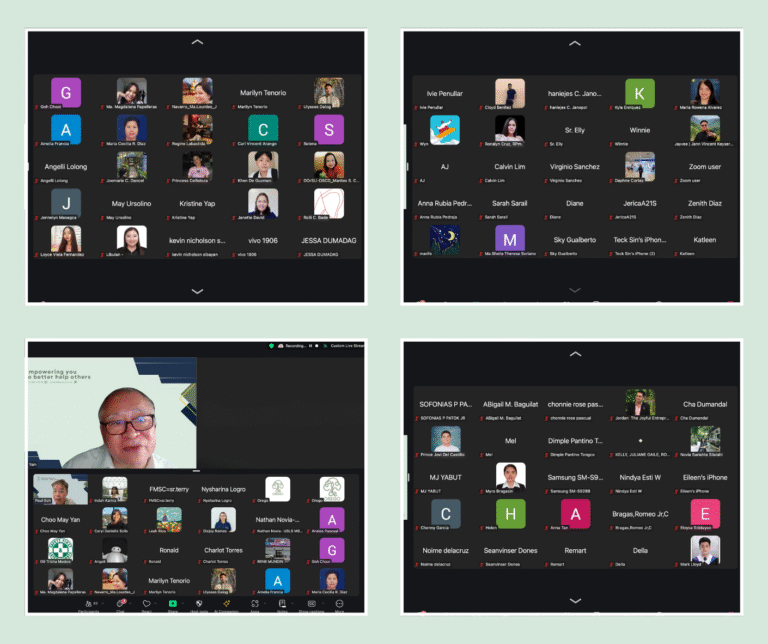Select the vivo 1906 participant tile

click(x=263, y=241)
